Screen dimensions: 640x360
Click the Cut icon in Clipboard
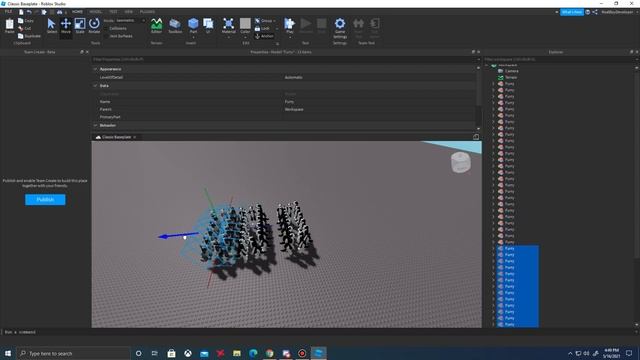21,28
